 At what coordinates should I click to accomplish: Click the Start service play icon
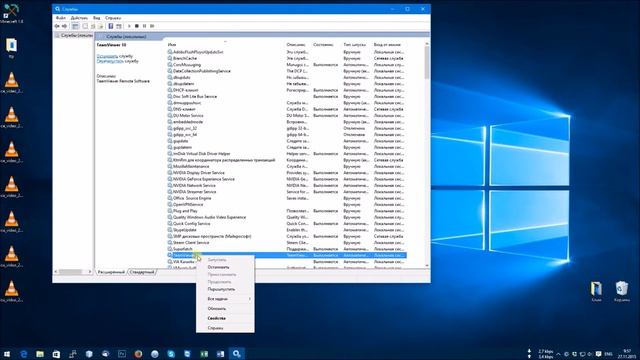pyautogui.click(x=129, y=26)
